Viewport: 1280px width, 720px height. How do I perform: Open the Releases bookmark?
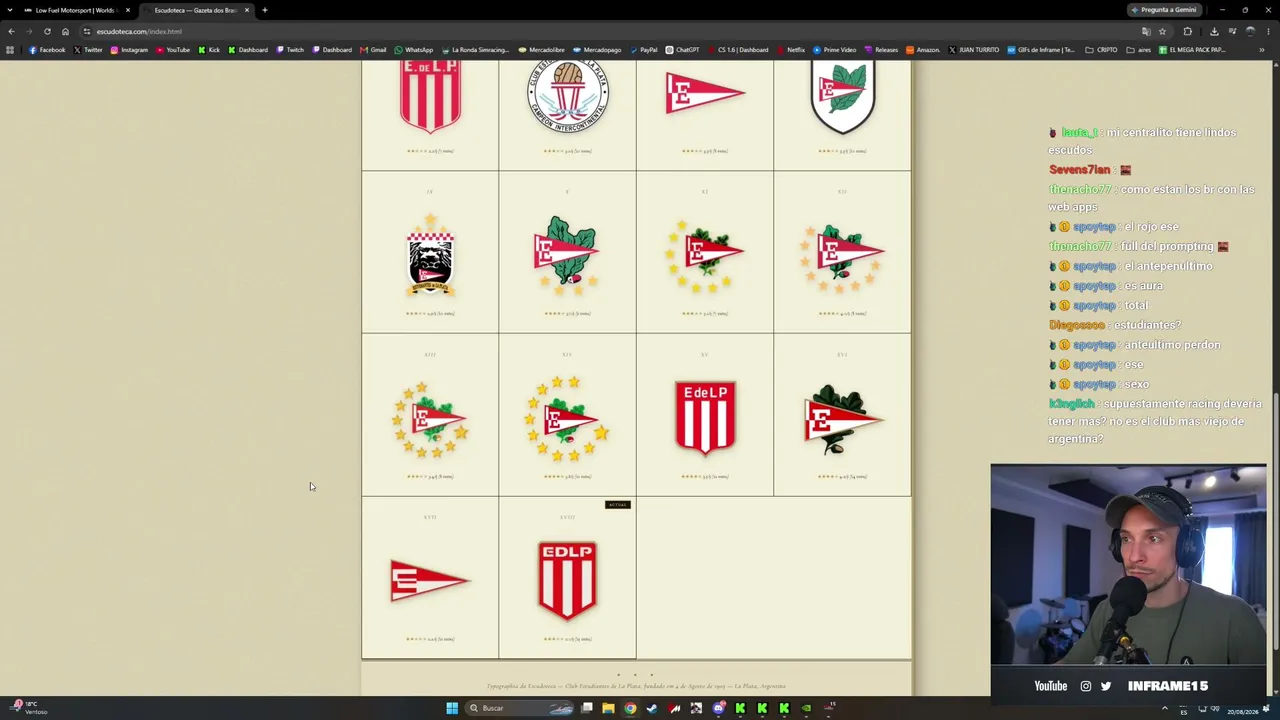881,50
